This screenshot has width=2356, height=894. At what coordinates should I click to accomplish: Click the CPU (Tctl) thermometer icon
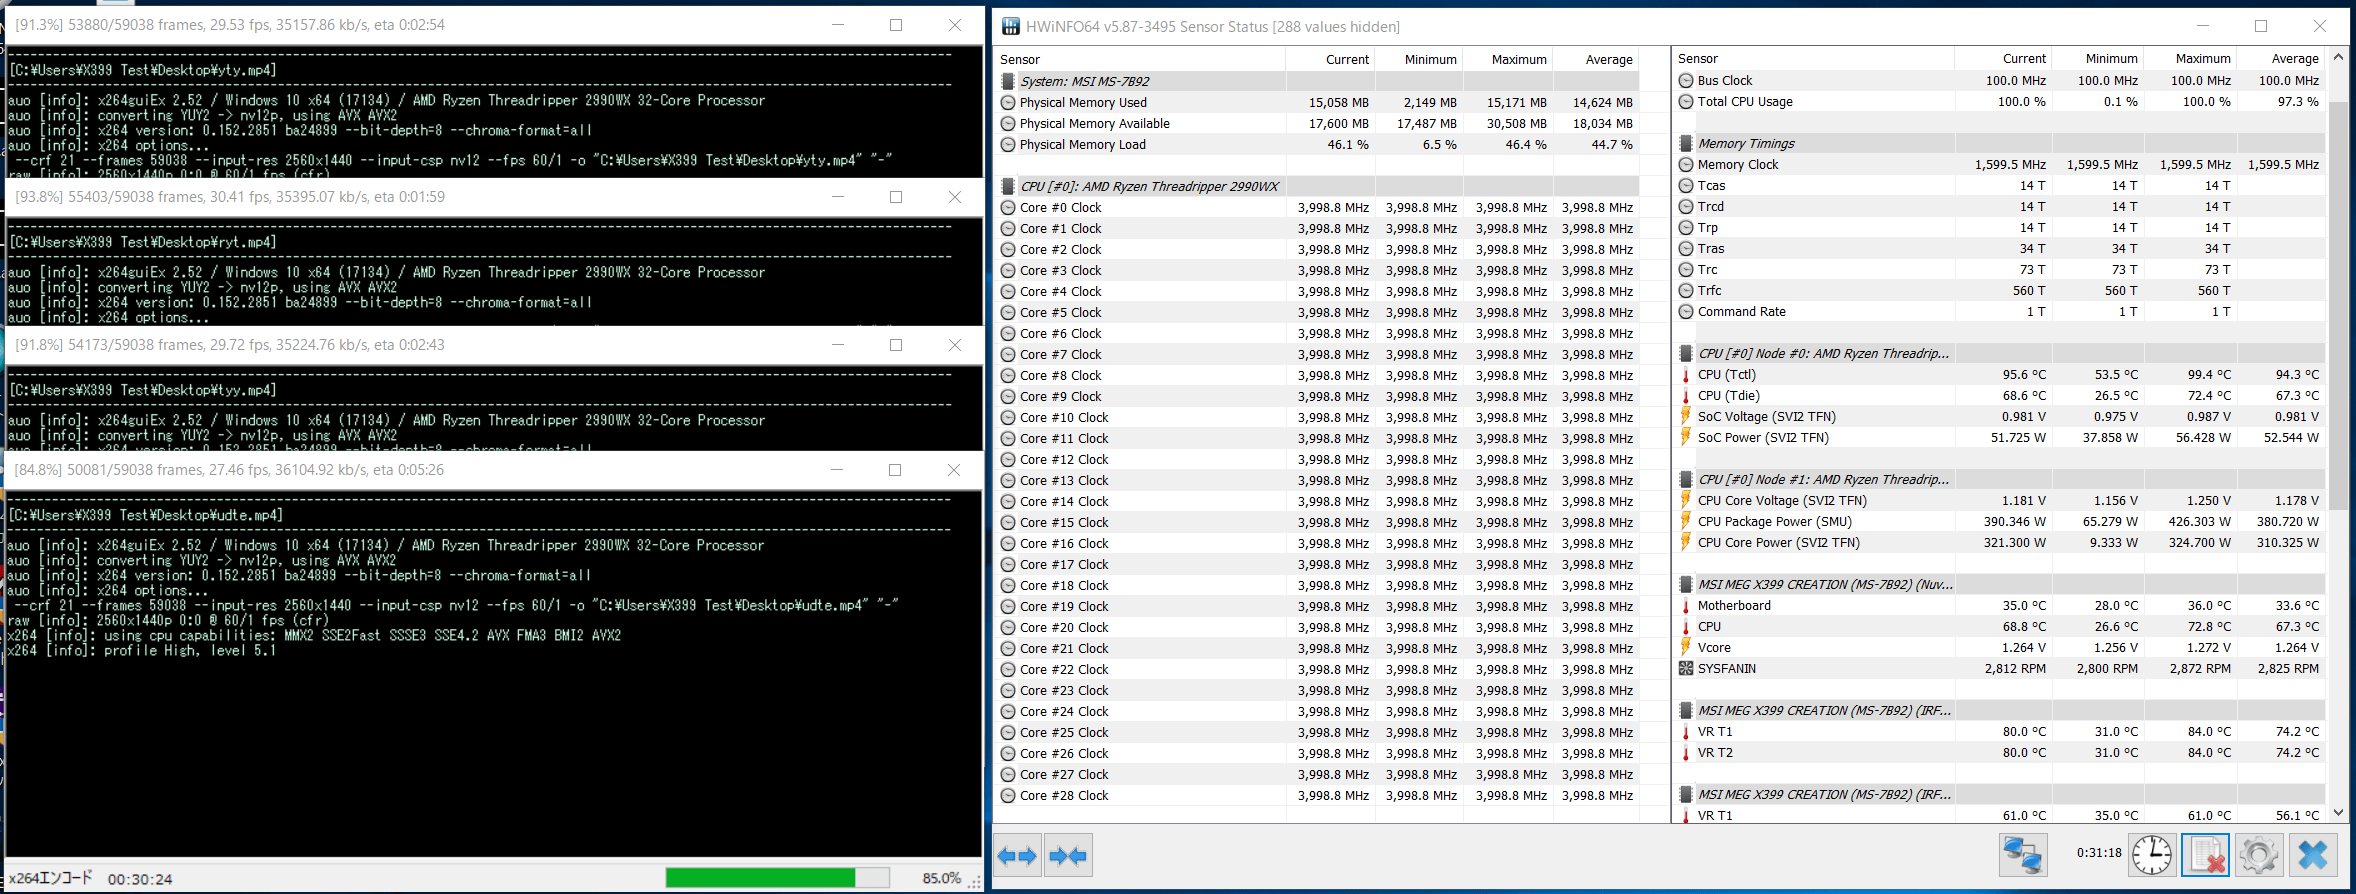1686,375
